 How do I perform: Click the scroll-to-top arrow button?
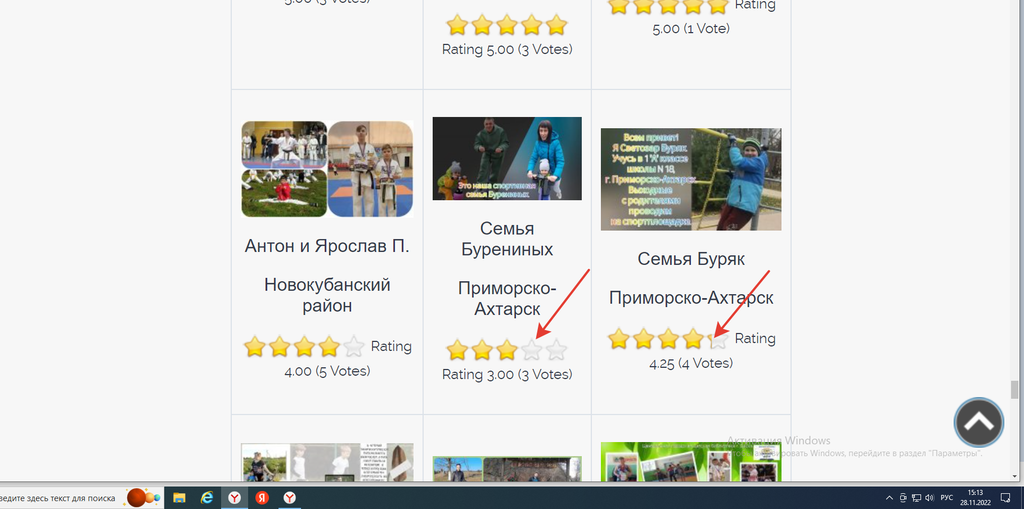coord(978,422)
